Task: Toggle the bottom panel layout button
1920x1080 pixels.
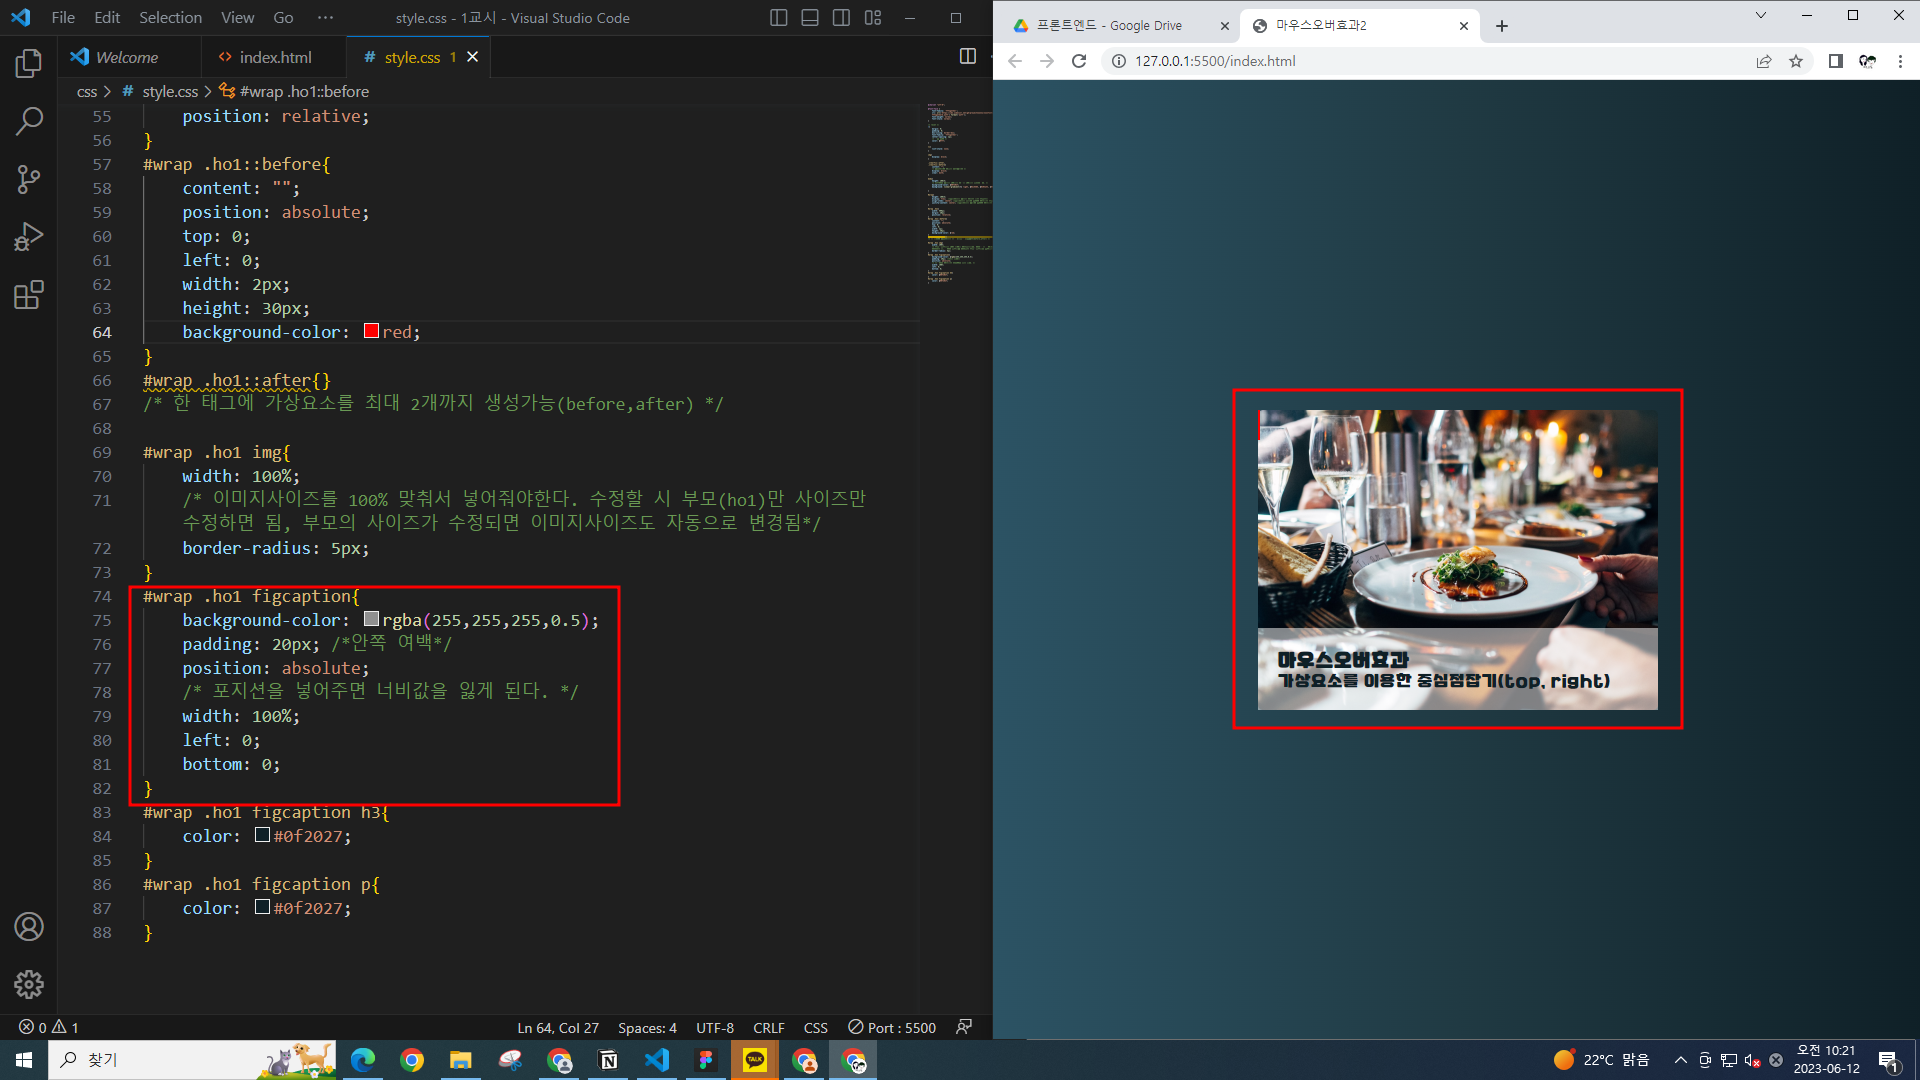Action: click(x=810, y=18)
